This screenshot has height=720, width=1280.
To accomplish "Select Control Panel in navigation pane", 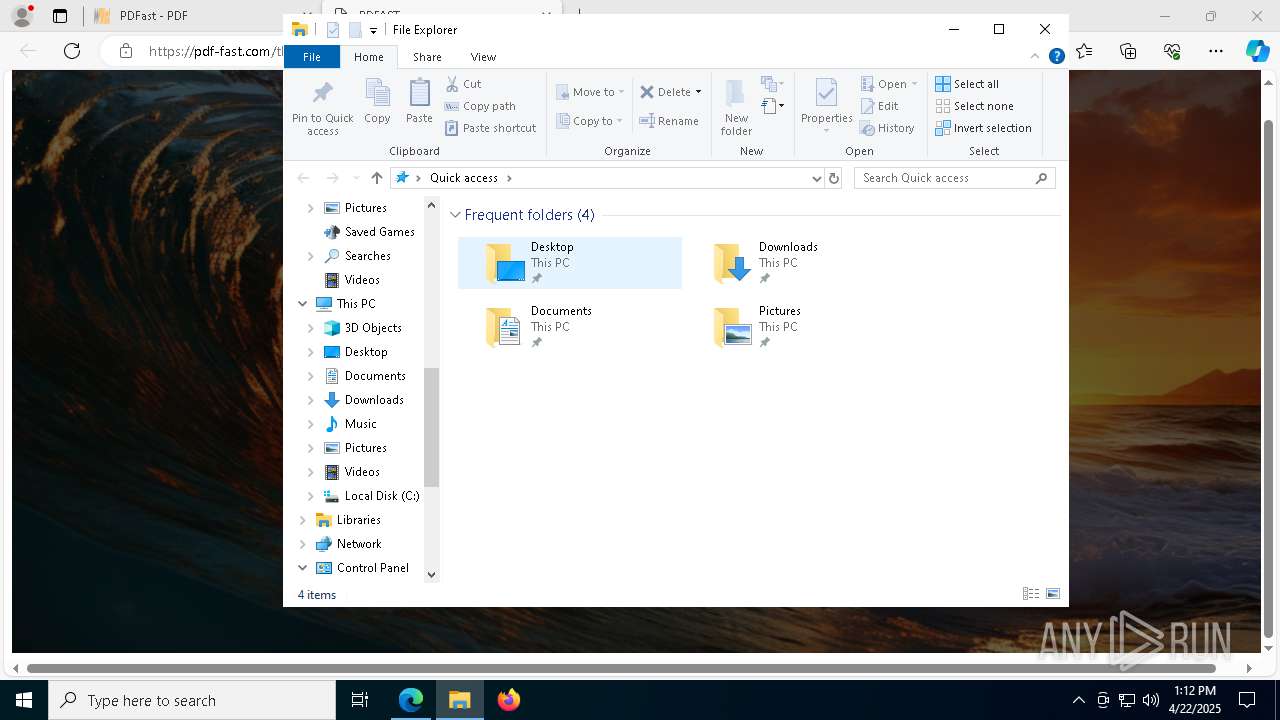I will point(372,568).
